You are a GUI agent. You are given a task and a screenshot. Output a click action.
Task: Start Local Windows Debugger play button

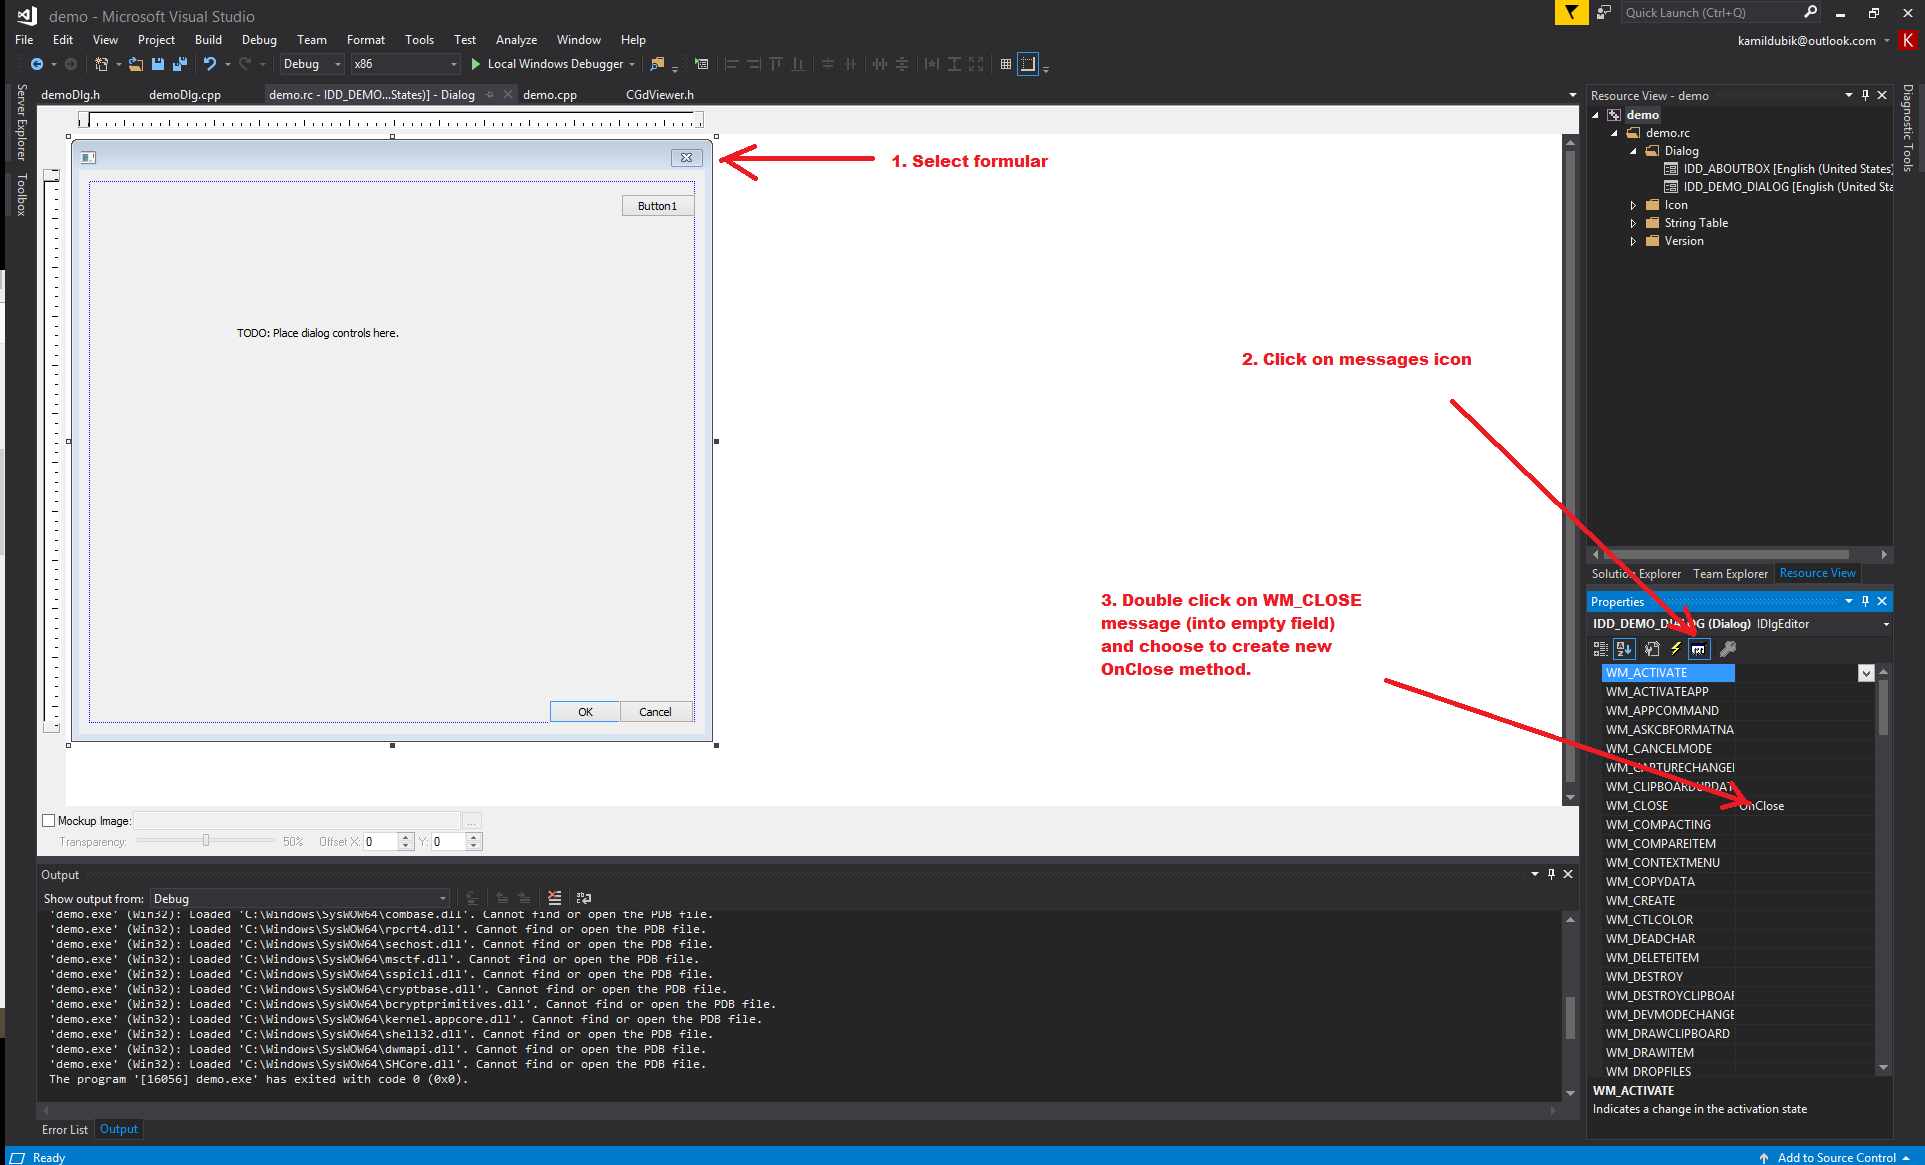(476, 64)
